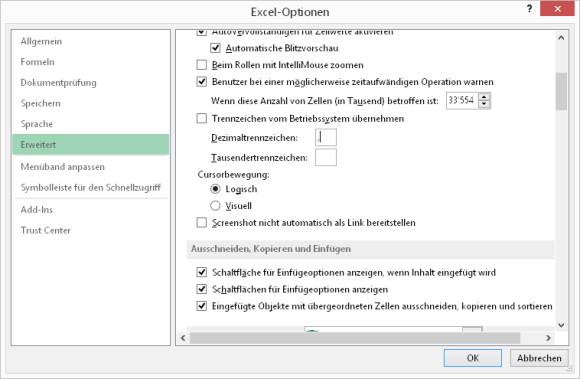Check Trennzeichen vom Betriebssystem übernehmen

tap(202, 118)
